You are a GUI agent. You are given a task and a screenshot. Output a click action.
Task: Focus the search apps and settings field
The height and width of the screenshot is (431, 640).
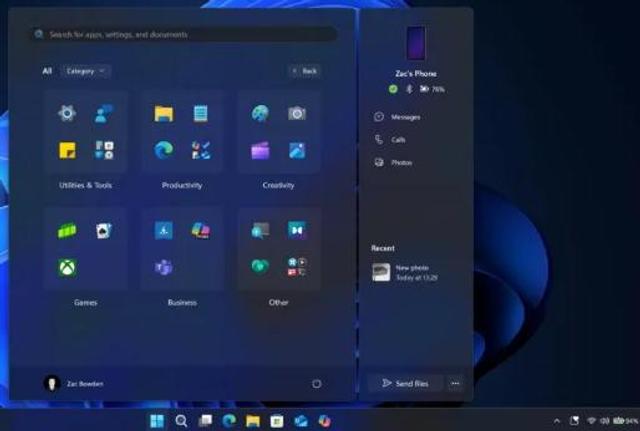point(184,34)
